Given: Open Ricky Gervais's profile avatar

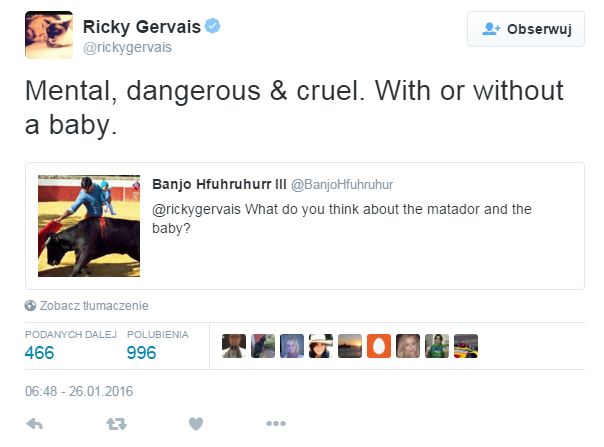Looking at the screenshot, I should point(49,35).
